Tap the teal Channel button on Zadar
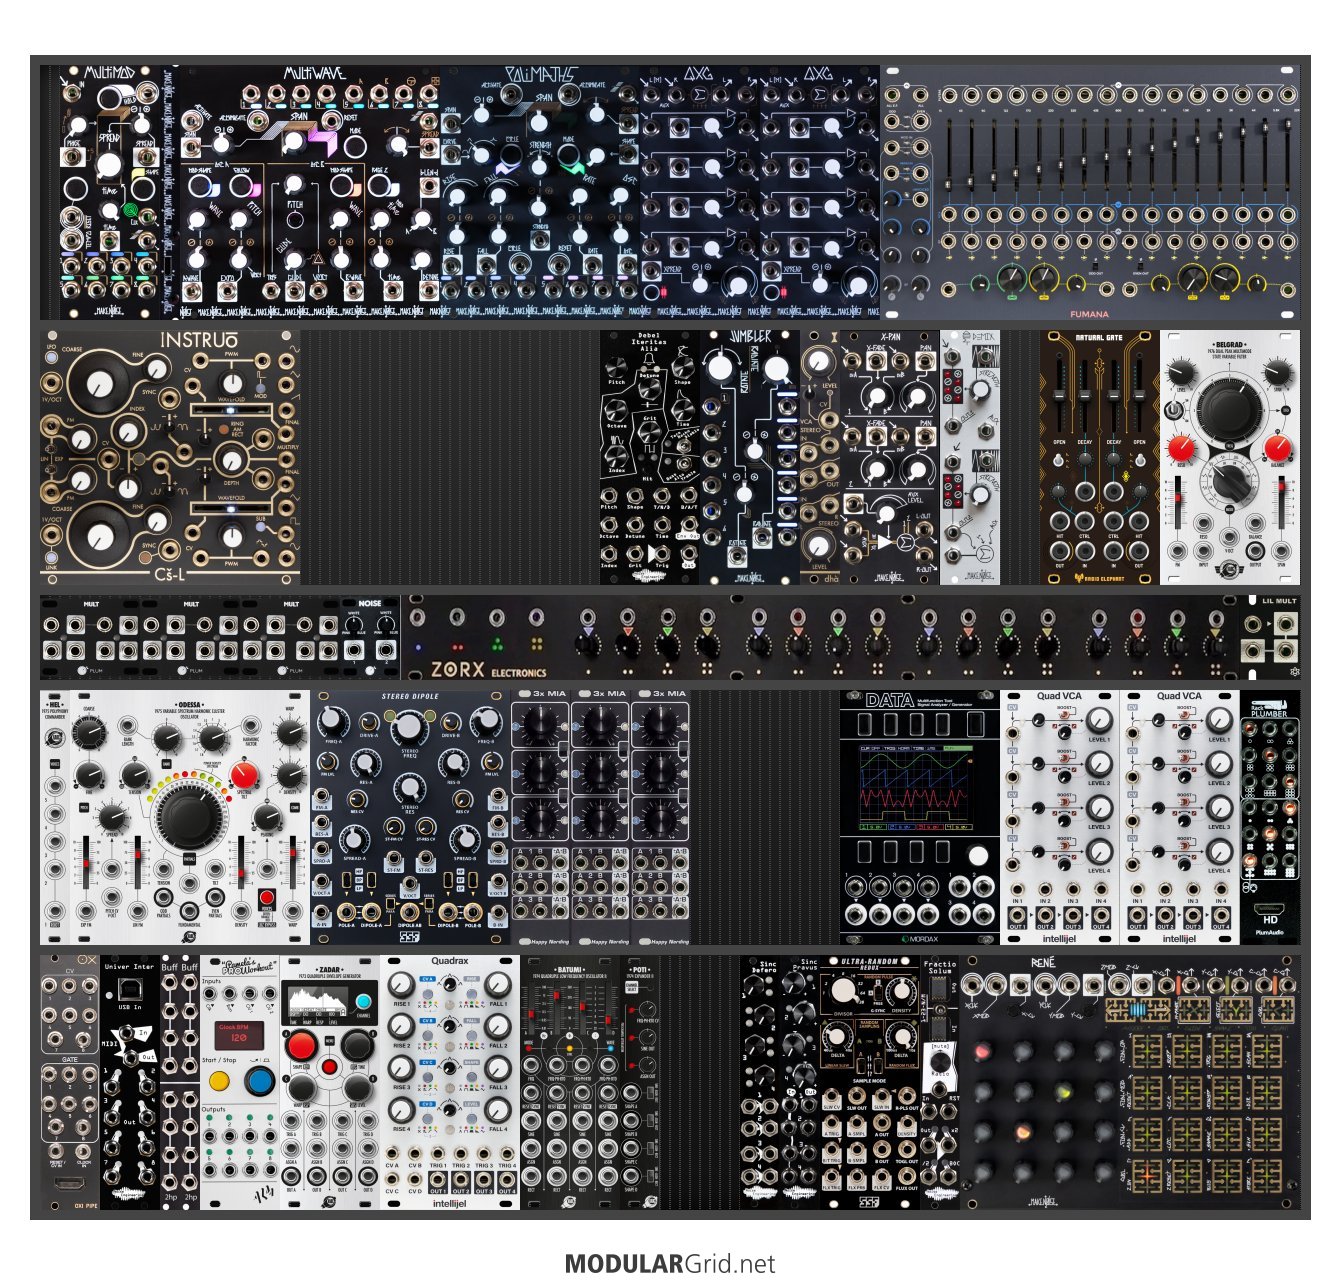 coord(364,1002)
